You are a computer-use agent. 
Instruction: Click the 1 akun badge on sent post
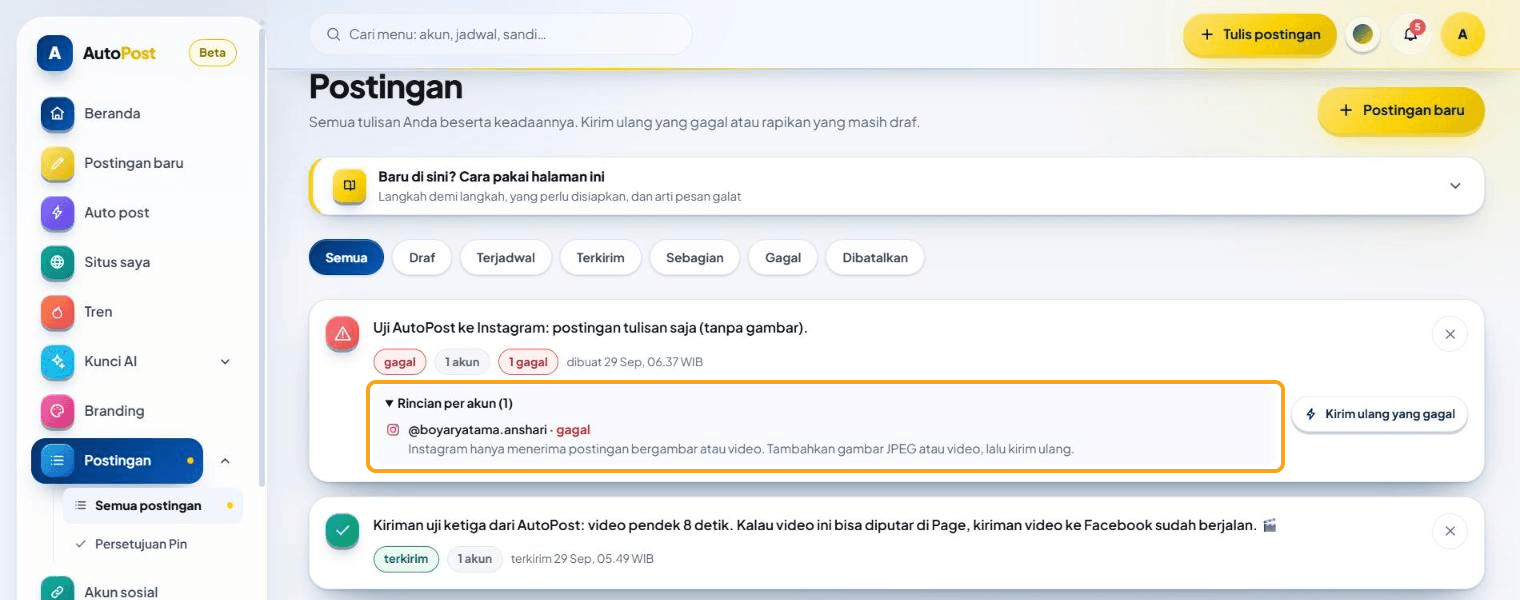[475, 559]
